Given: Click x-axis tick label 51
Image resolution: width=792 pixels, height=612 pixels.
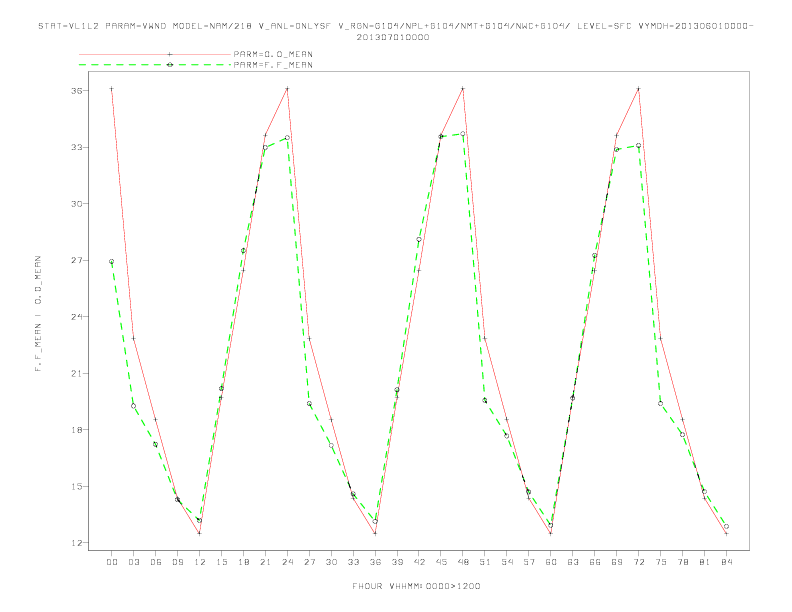Looking at the screenshot, I should point(485,562).
